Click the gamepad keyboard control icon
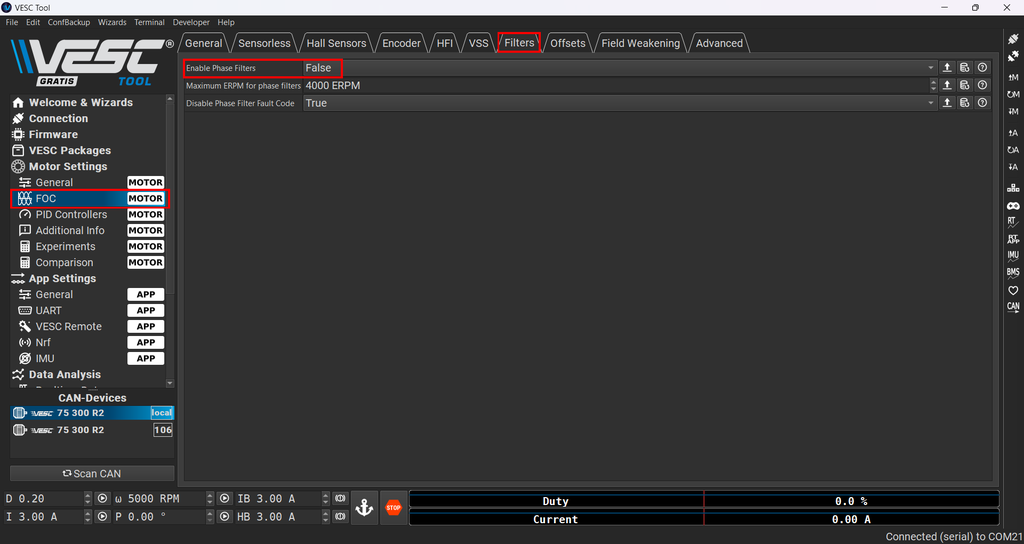This screenshot has width=1024, height=544. pos(1013,205)
